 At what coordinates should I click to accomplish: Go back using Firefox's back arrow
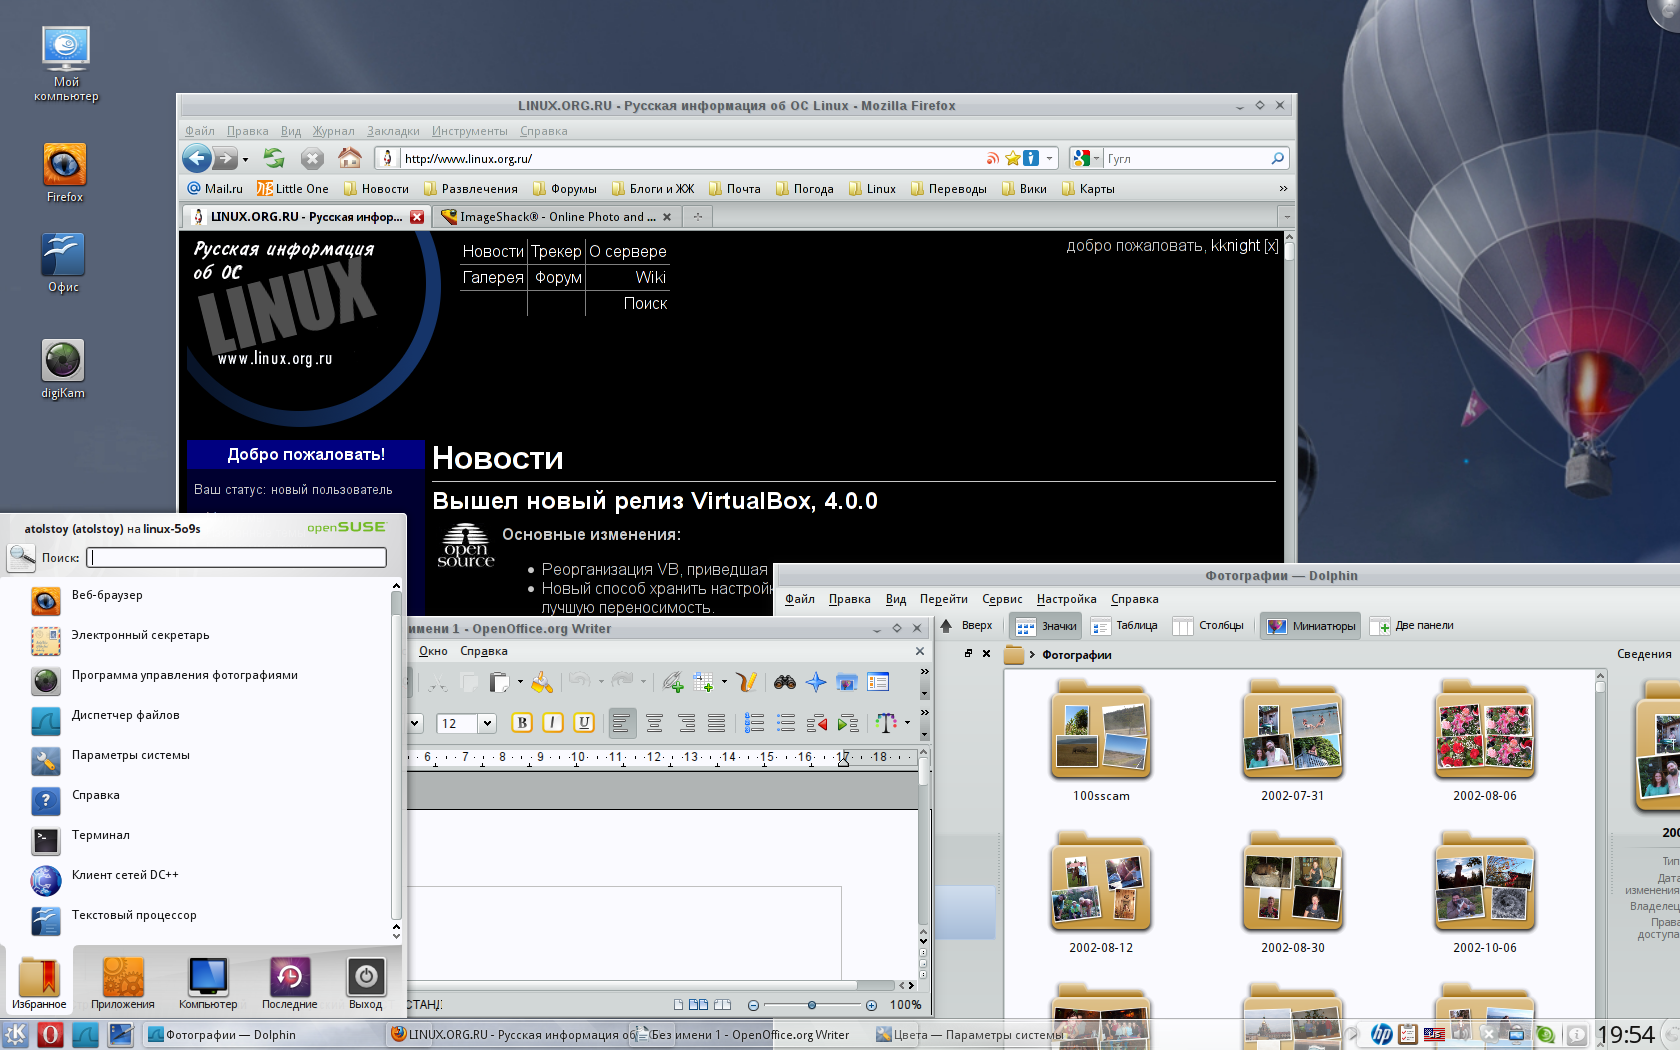click(x=197, y=158)
